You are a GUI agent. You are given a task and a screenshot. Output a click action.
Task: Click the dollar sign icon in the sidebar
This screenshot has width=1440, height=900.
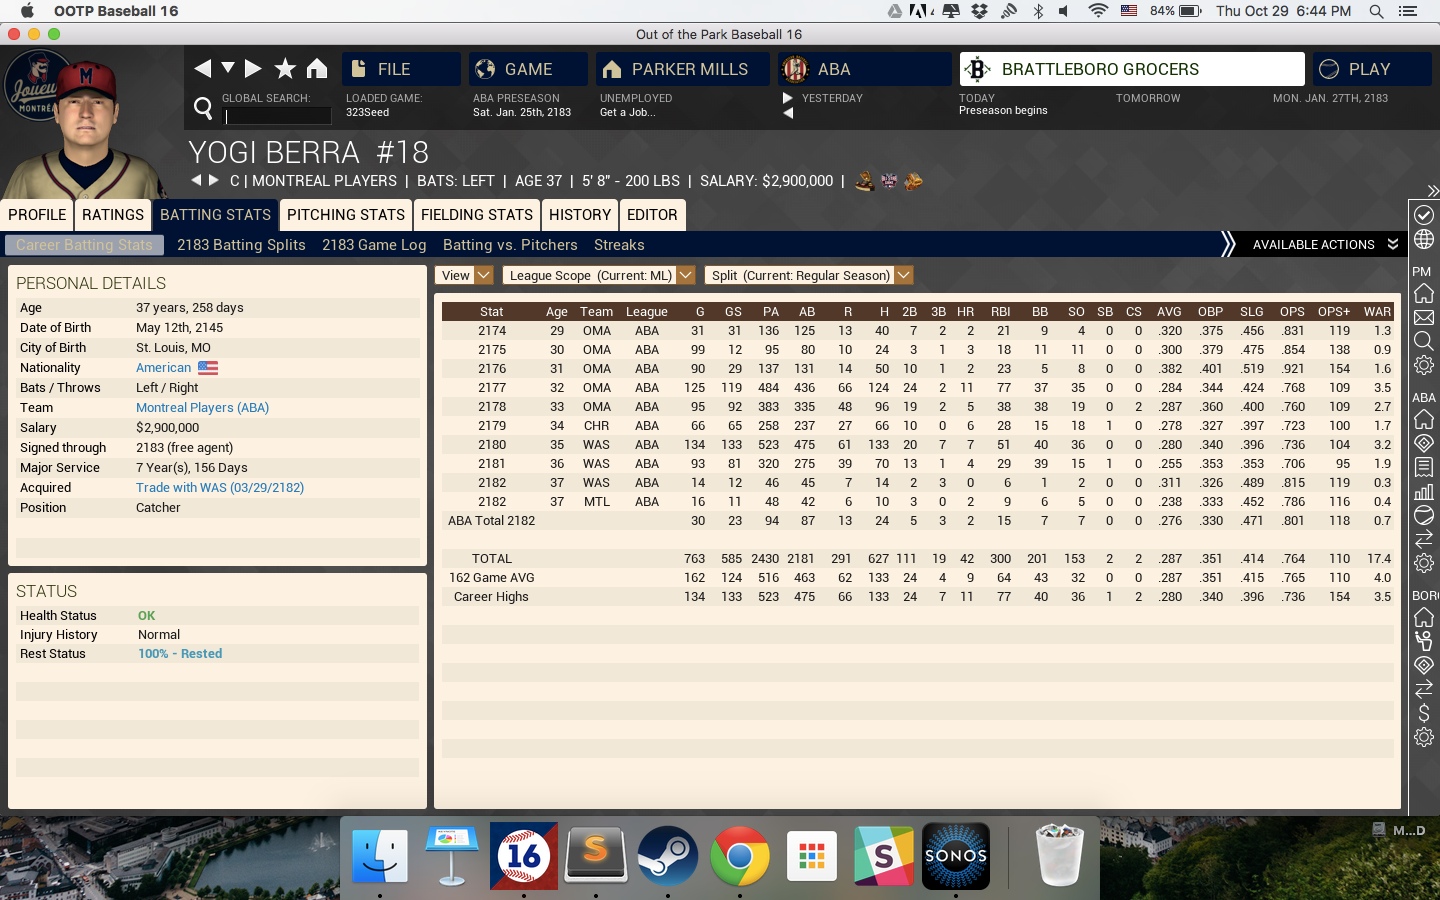click(1424, 713)
